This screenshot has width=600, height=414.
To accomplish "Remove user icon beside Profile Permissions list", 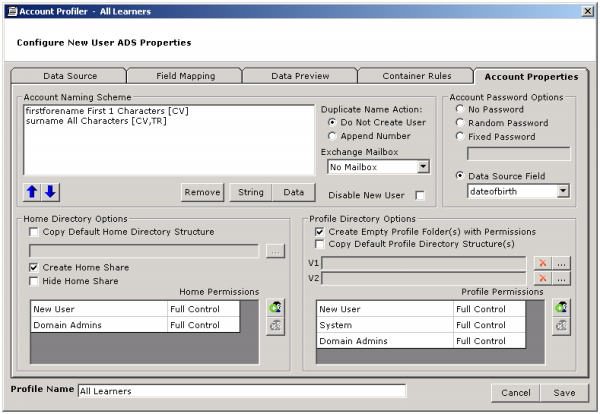I will (561, 326).
